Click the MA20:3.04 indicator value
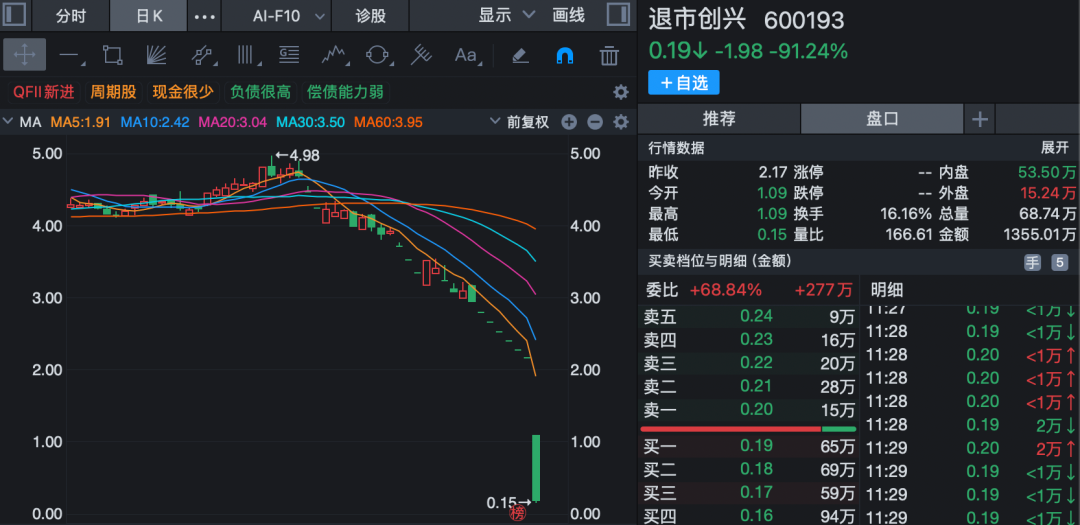Image resolution: width=1080 pixels, height=525 pixels. pyautogui.click(x=233, y=123)
